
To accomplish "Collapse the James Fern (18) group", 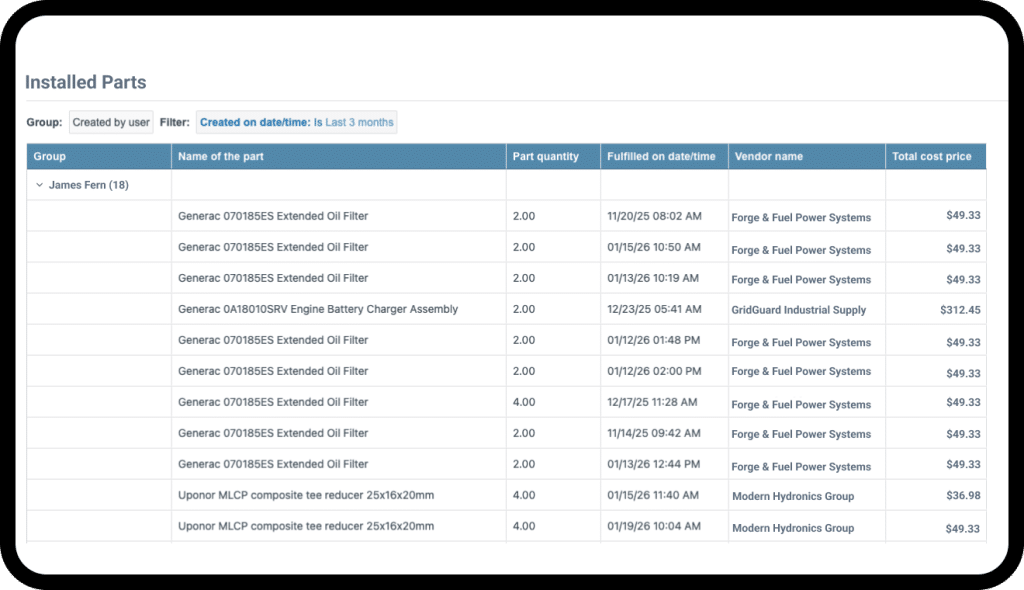I will [40, 185].
